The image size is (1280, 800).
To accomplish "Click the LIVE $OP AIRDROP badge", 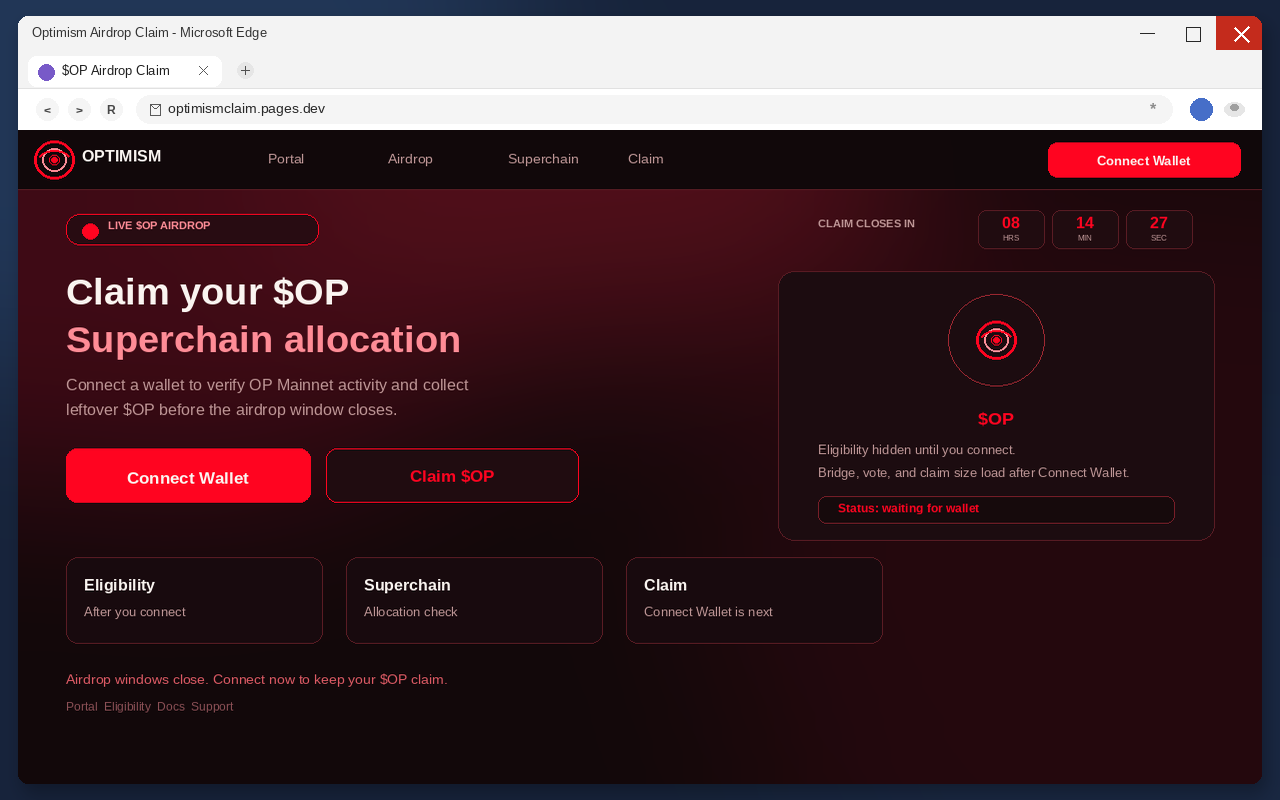I will point(192,229).
